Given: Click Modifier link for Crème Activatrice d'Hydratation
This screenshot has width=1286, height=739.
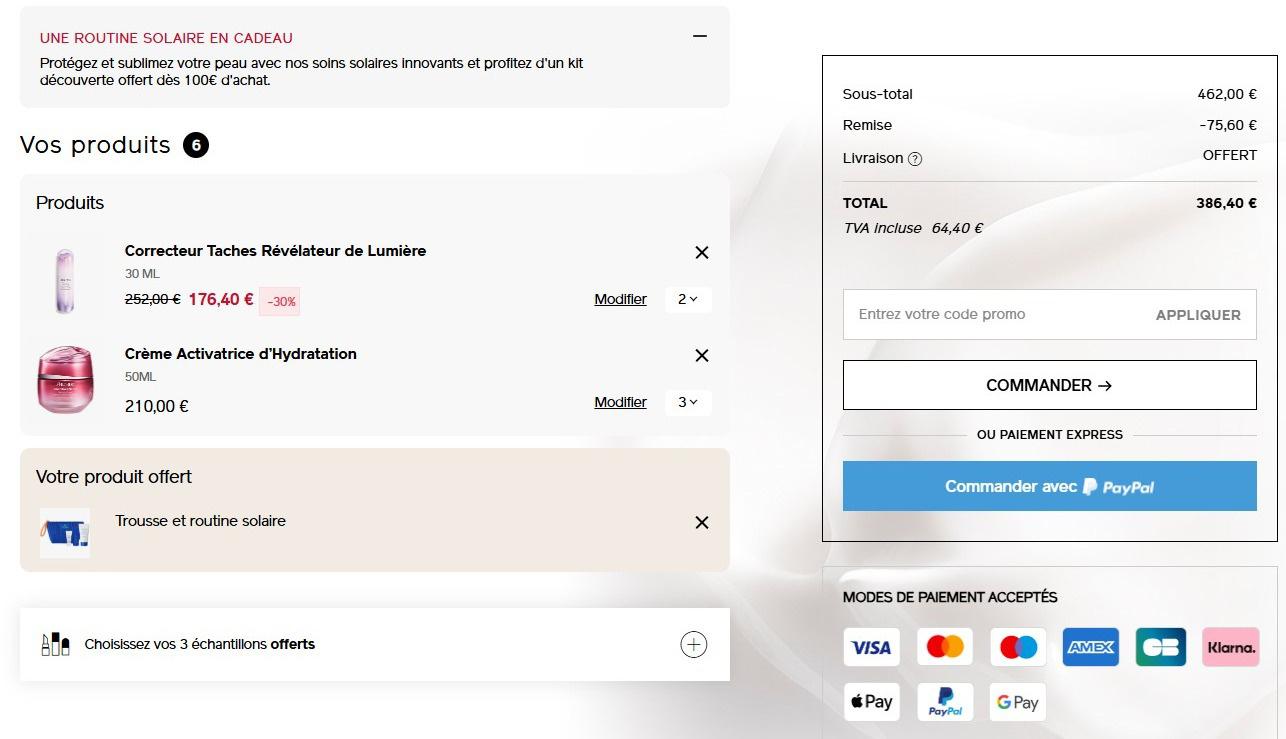Looking at the screenshot, I should (620, 402).
